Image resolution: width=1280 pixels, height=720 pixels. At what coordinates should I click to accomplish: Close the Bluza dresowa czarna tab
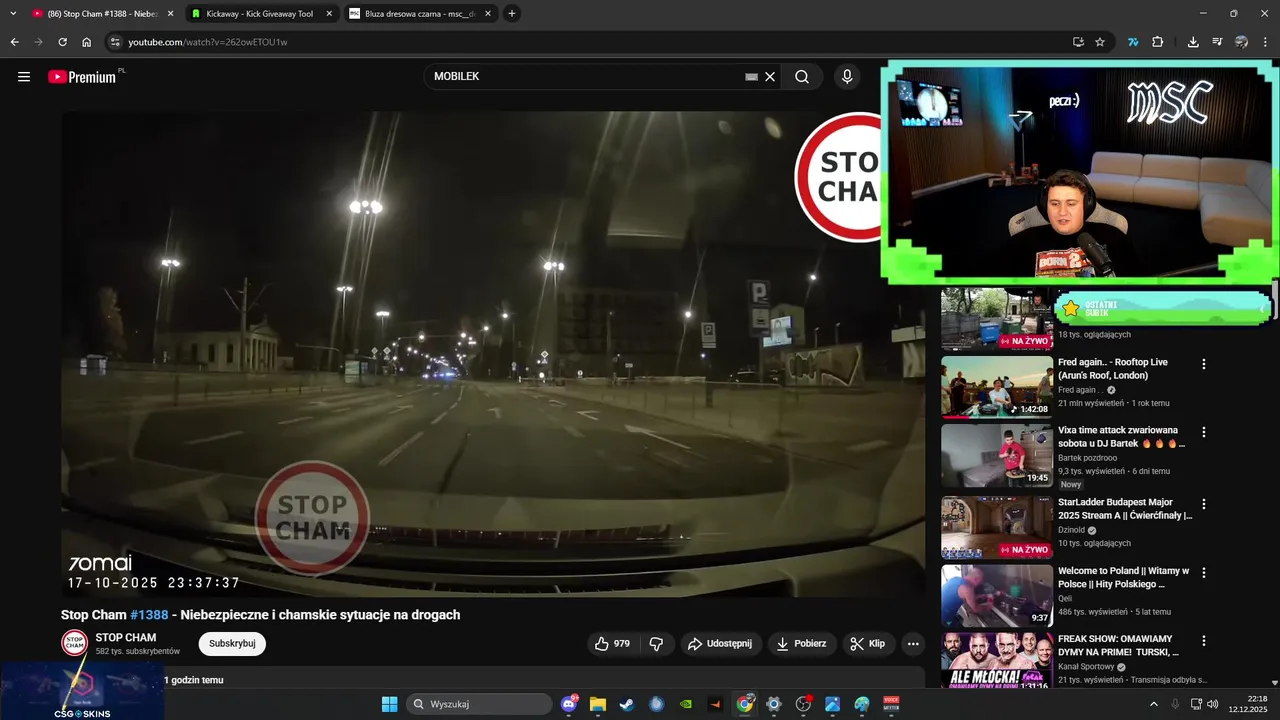click(x=488, y=14)
